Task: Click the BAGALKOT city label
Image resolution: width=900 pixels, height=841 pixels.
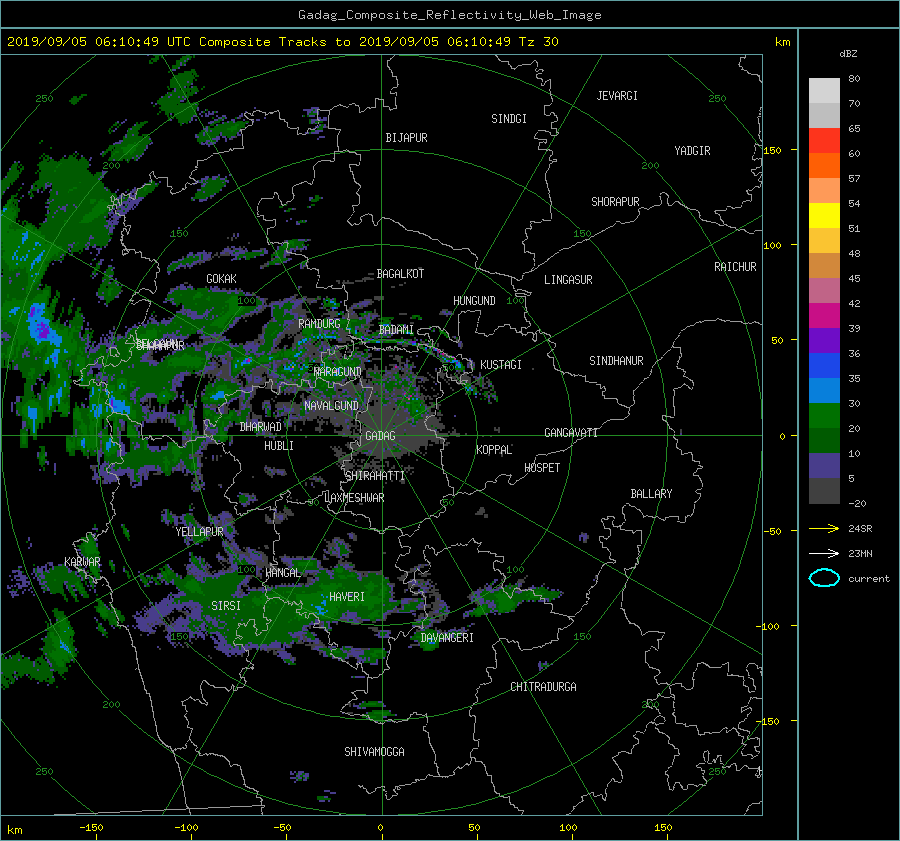Action: 400,274
